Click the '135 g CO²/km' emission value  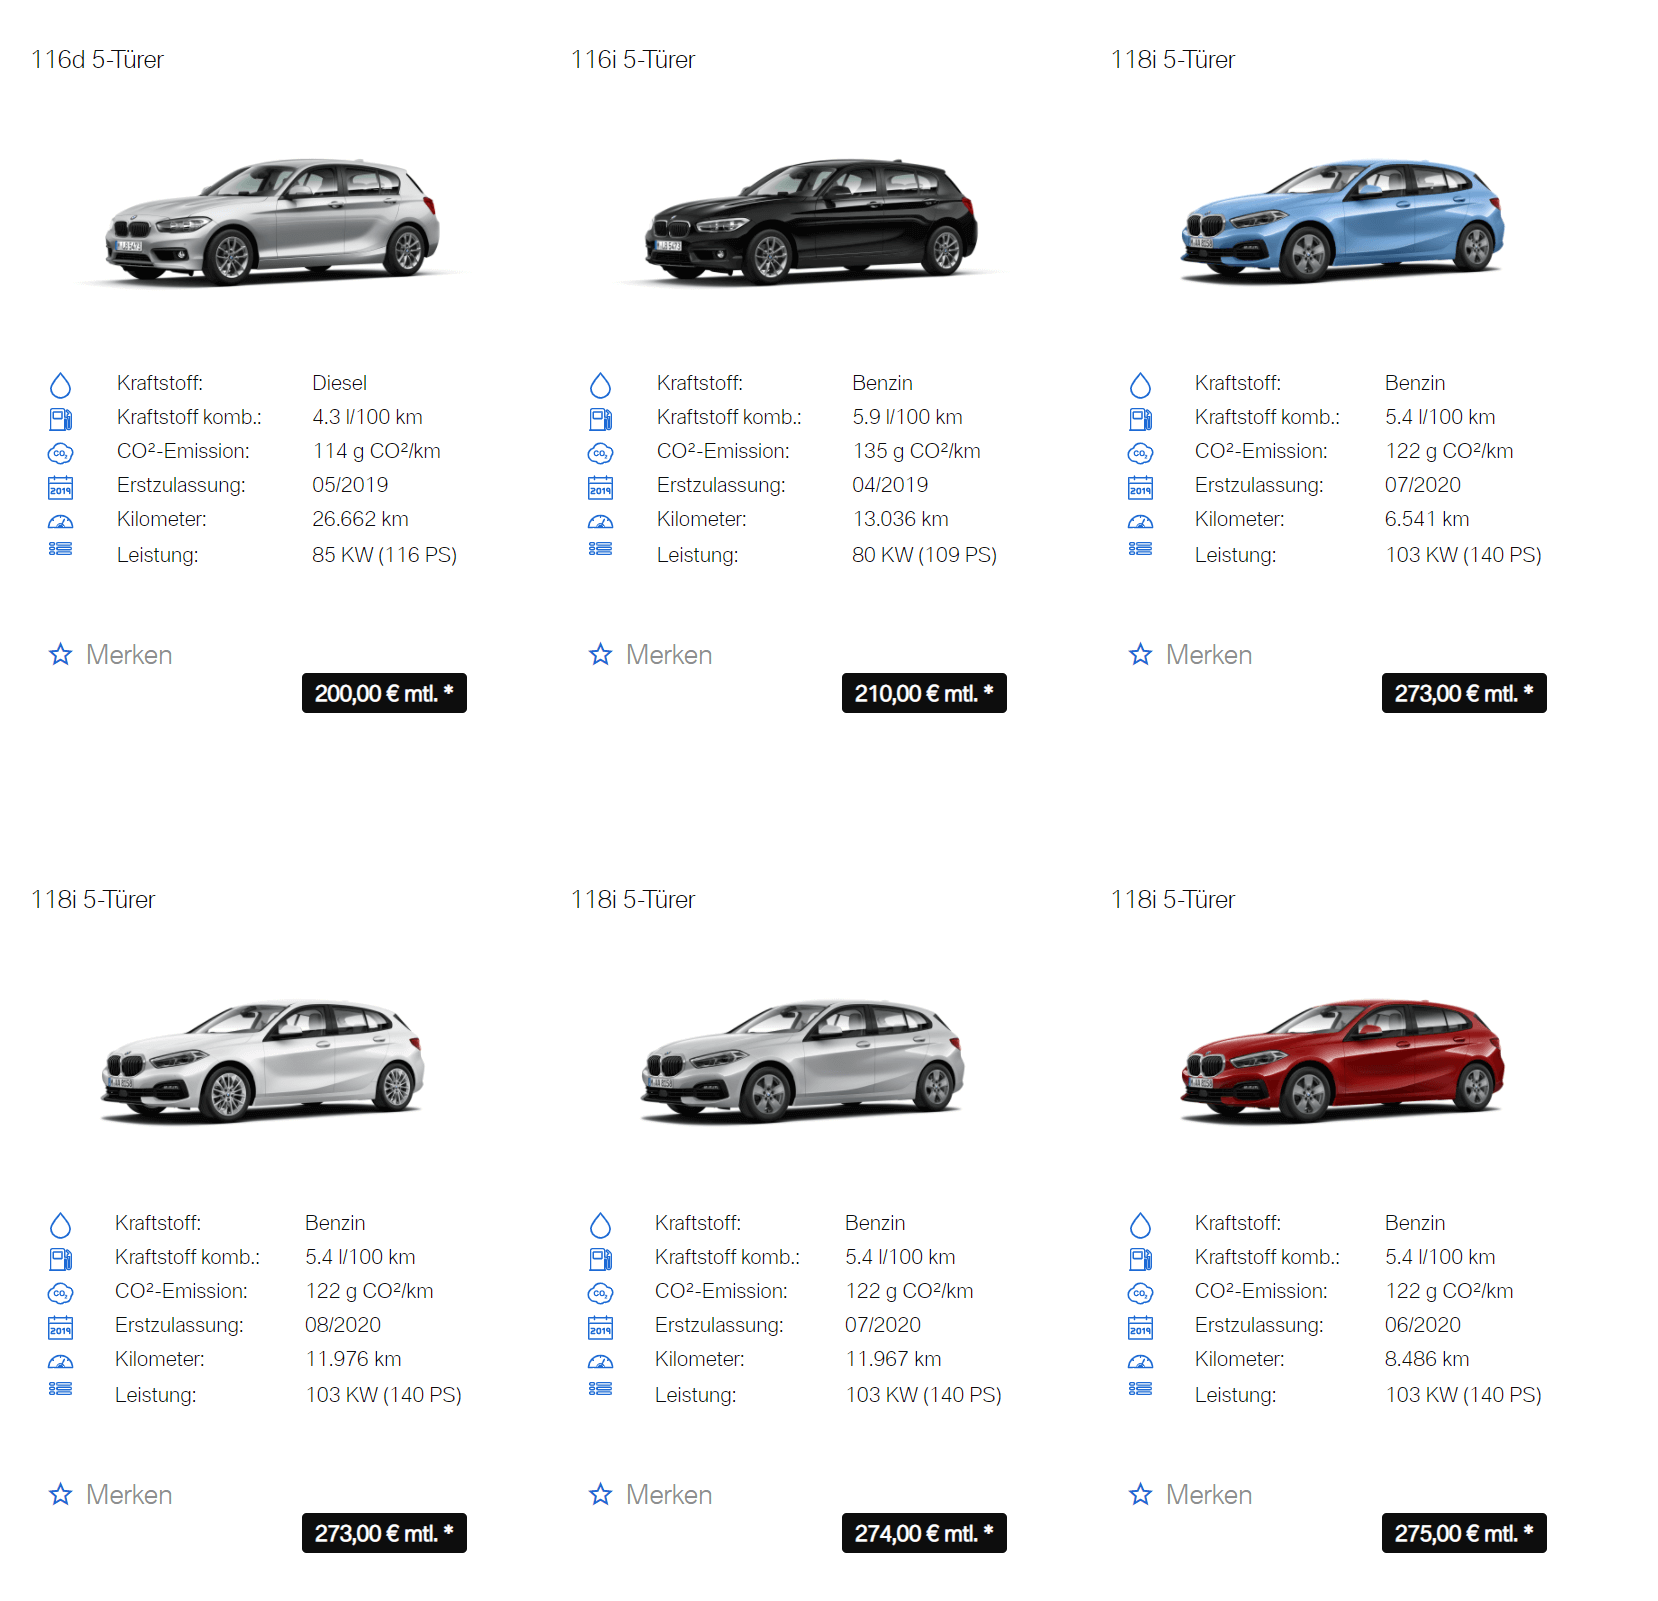[x=917, y=451]
